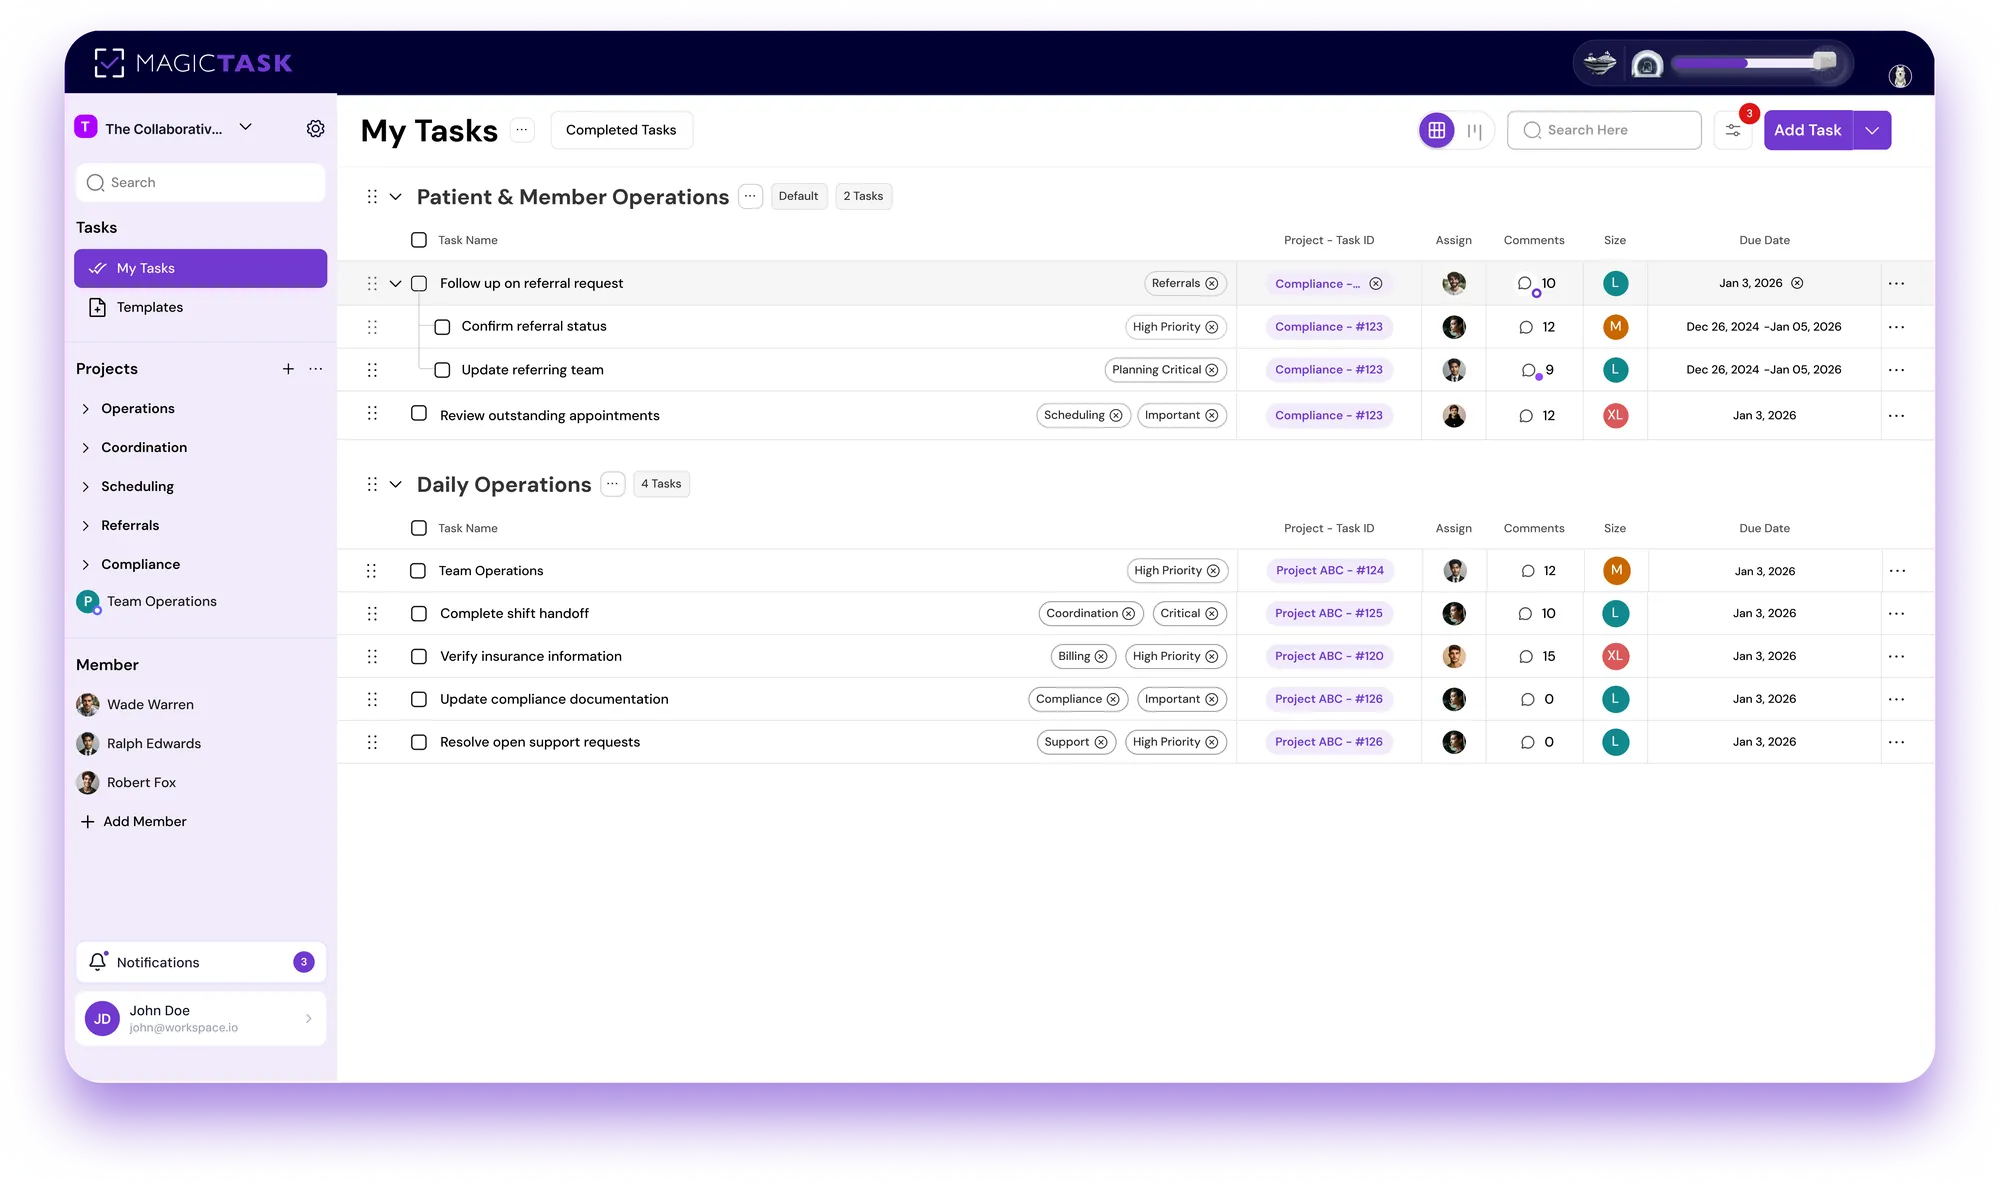2000x1182 pixels.
Task: Switch to grid view icon
Action: (1437, 130)
